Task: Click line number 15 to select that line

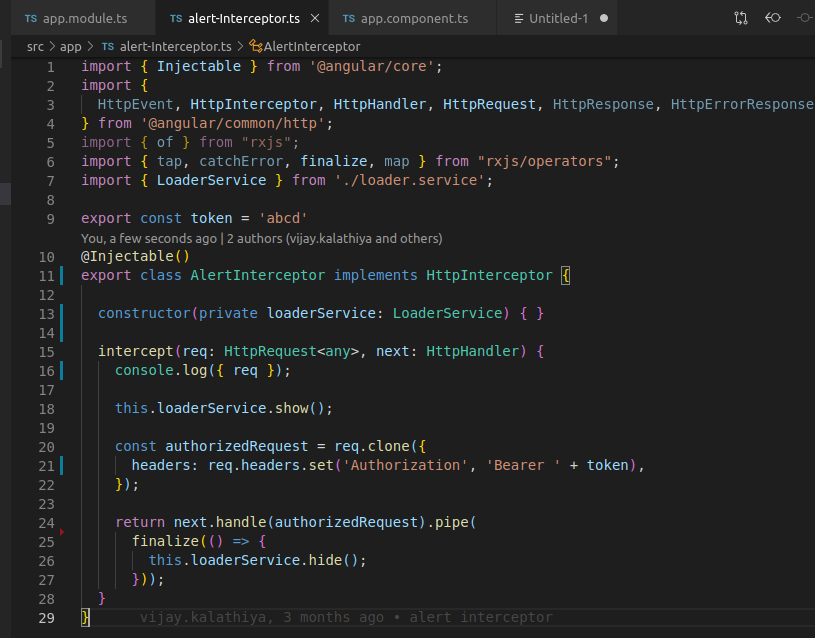Action: pos(46,352)
